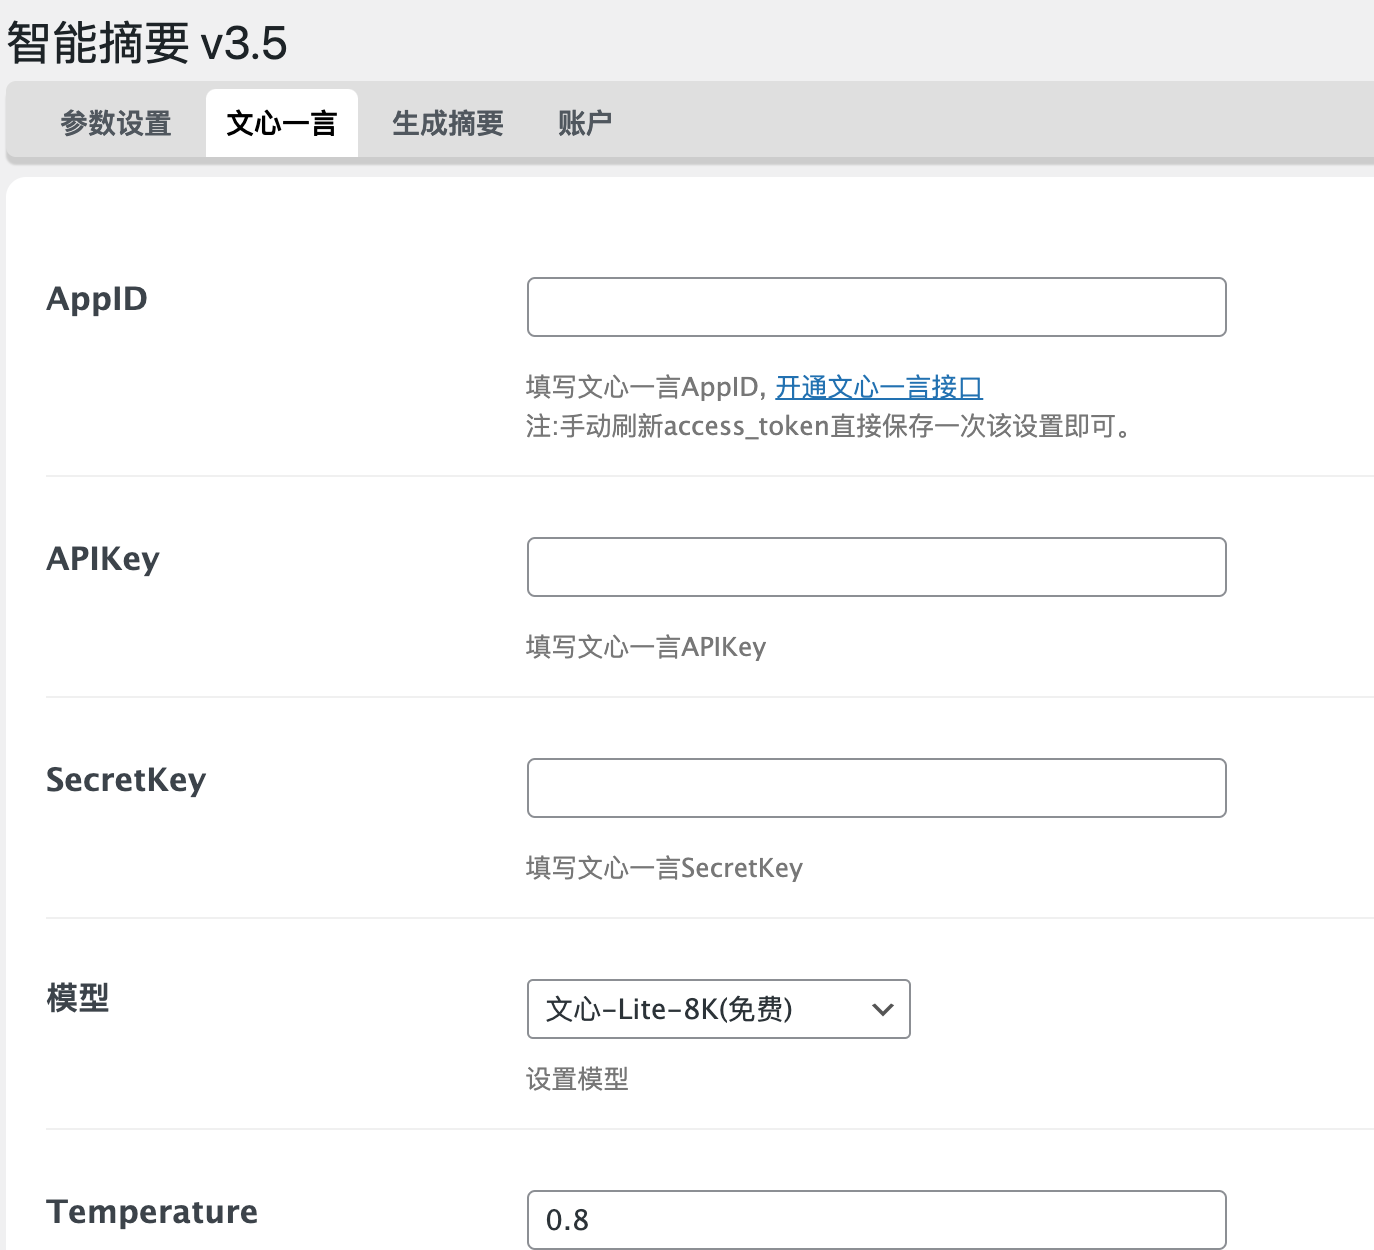The height and width of the screenshot is (1250, 1374).
Task: Switch to the 账户 tab
Action: click(x=585, y=122)
